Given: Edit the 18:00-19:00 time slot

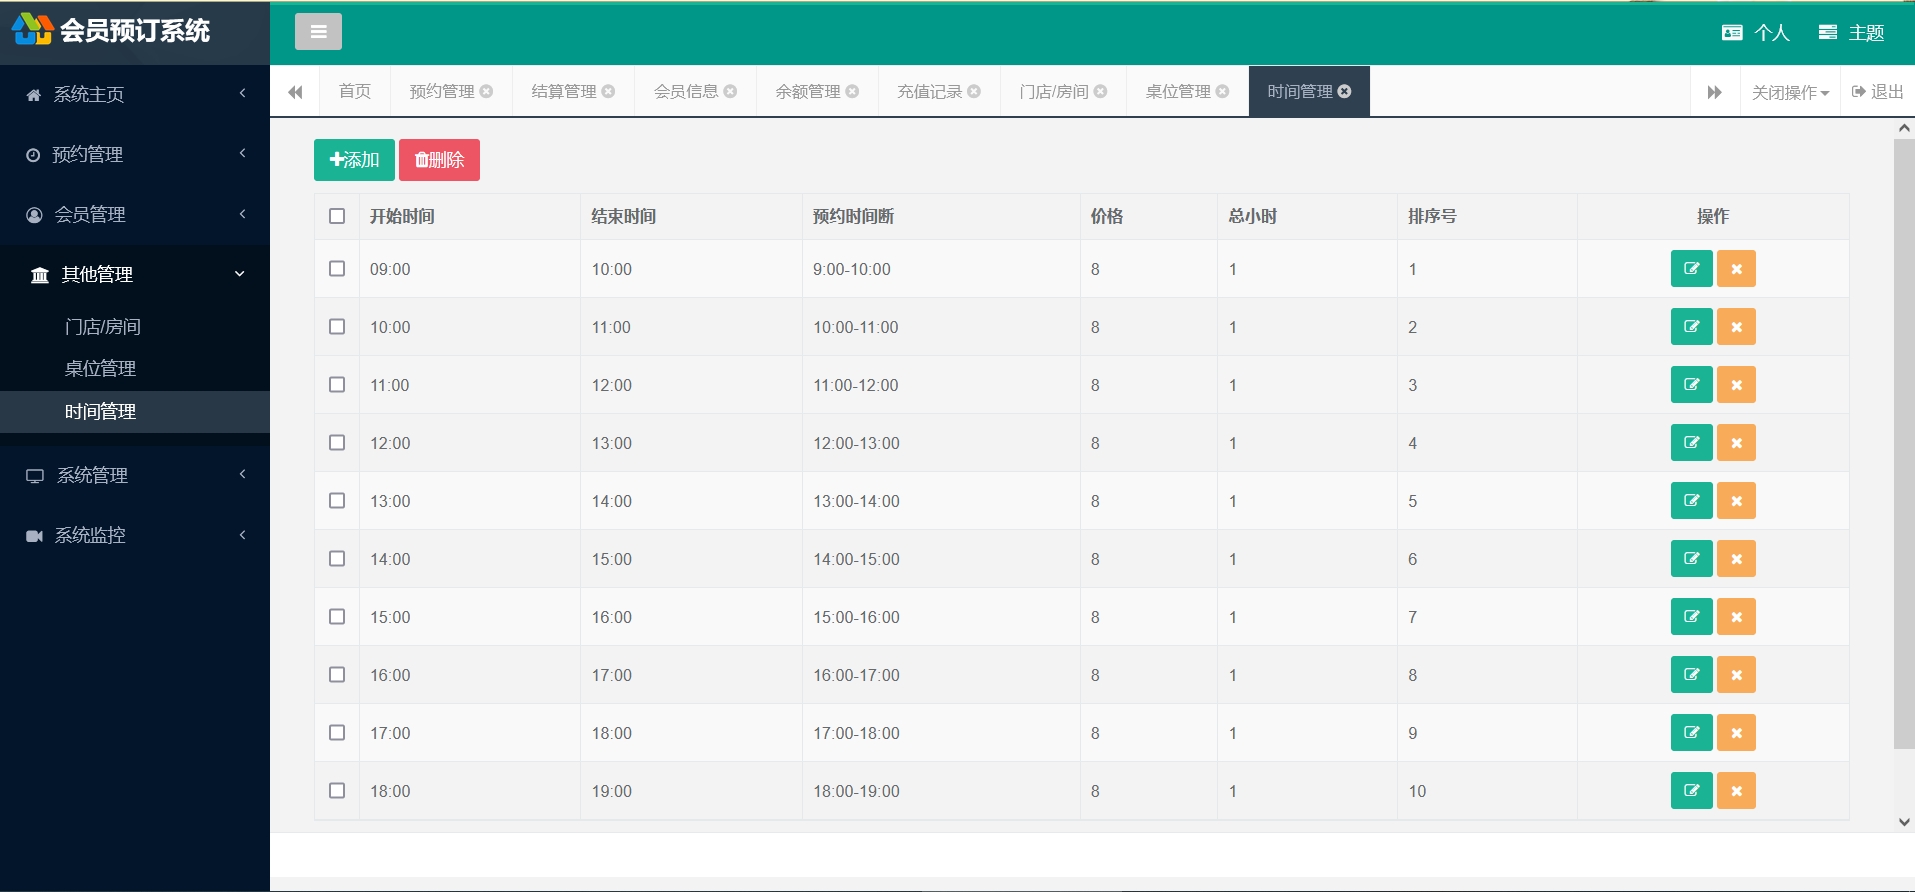Looking at the screenshot, I should (1691, 791).
